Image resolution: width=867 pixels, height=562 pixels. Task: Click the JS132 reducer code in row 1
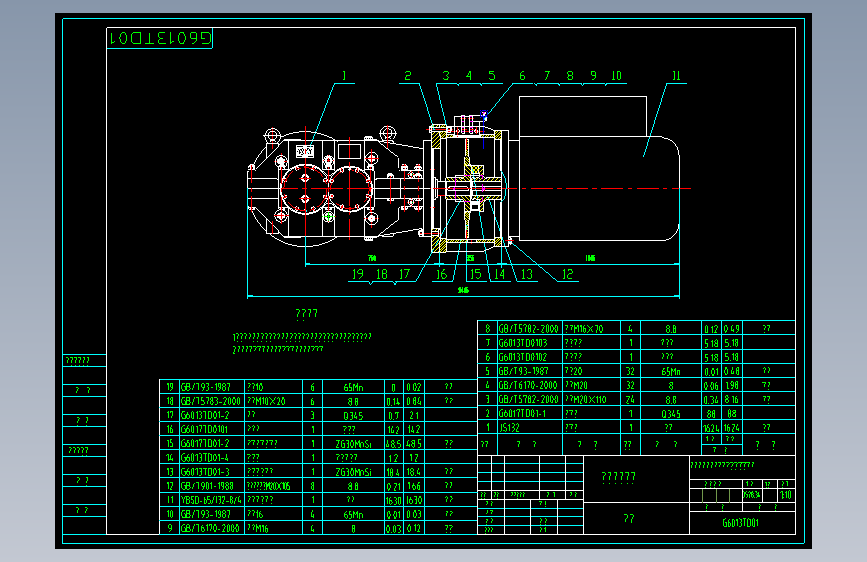click(509, 428)
